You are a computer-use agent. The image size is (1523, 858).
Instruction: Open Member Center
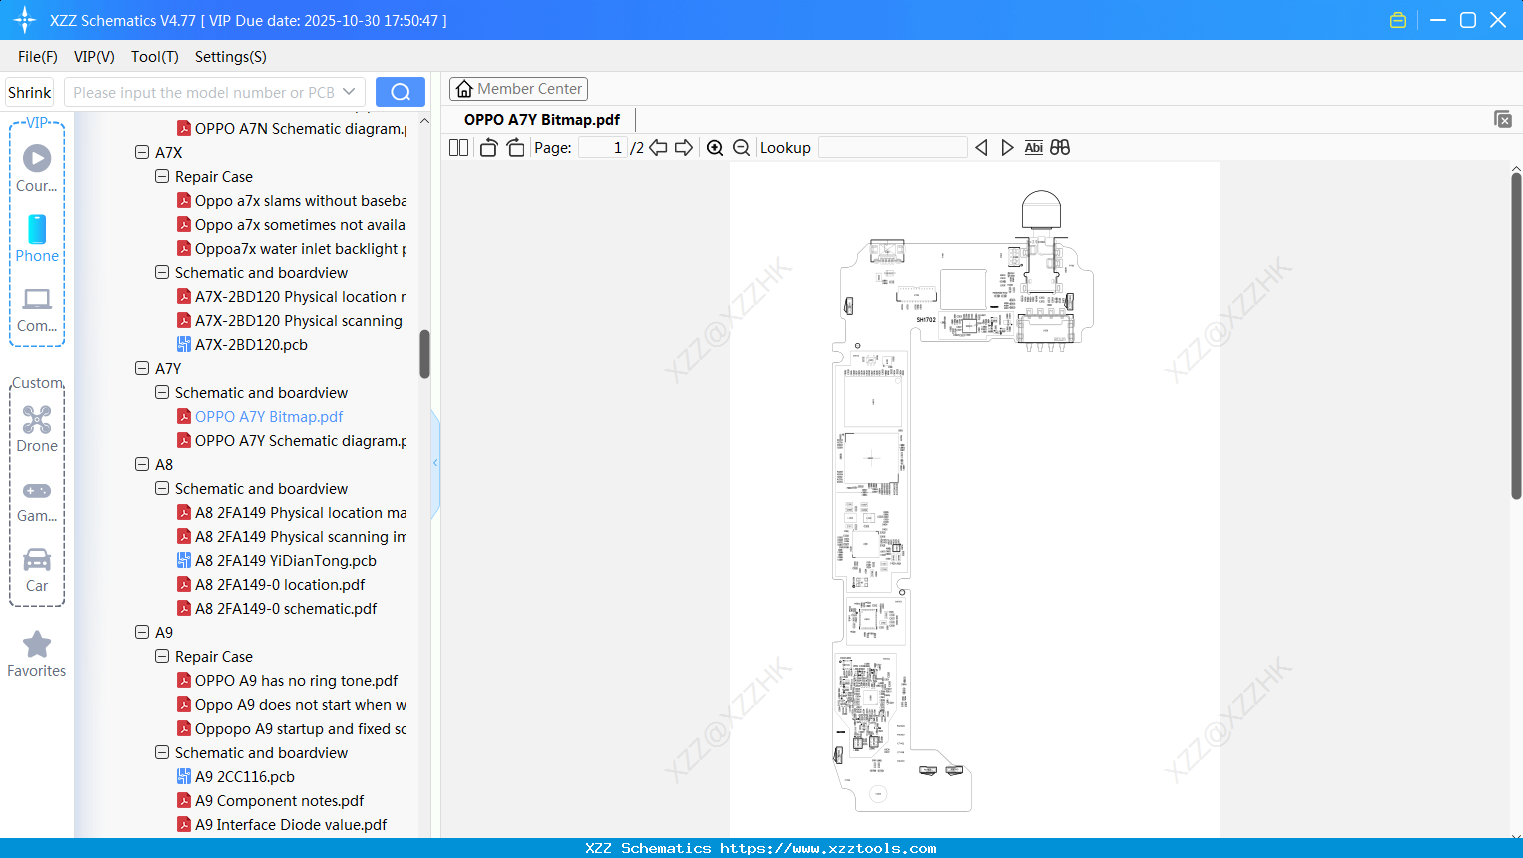tap(518, 89)
